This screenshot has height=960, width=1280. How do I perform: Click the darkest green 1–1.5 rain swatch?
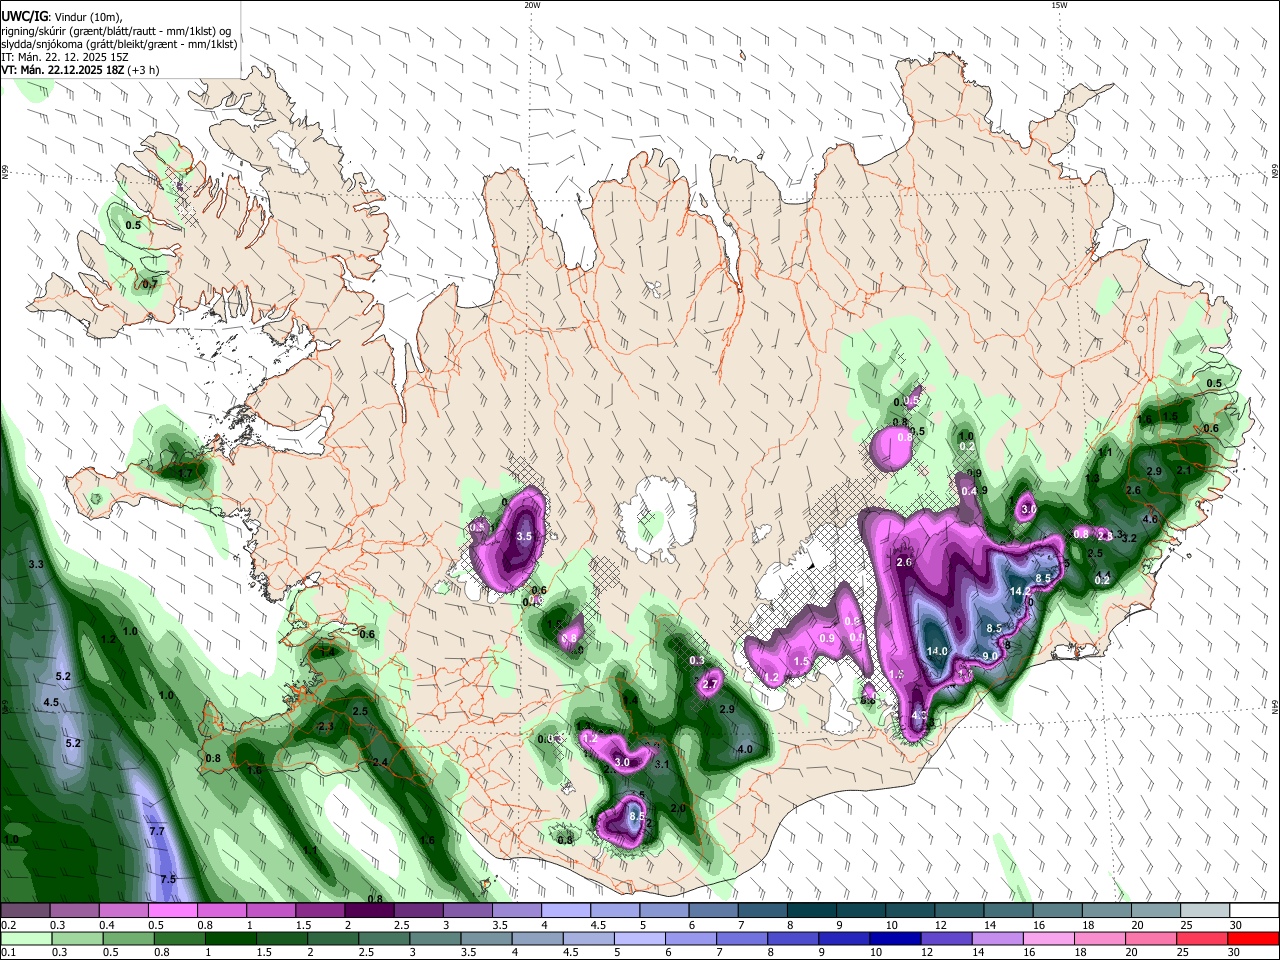tap(229, 938)
